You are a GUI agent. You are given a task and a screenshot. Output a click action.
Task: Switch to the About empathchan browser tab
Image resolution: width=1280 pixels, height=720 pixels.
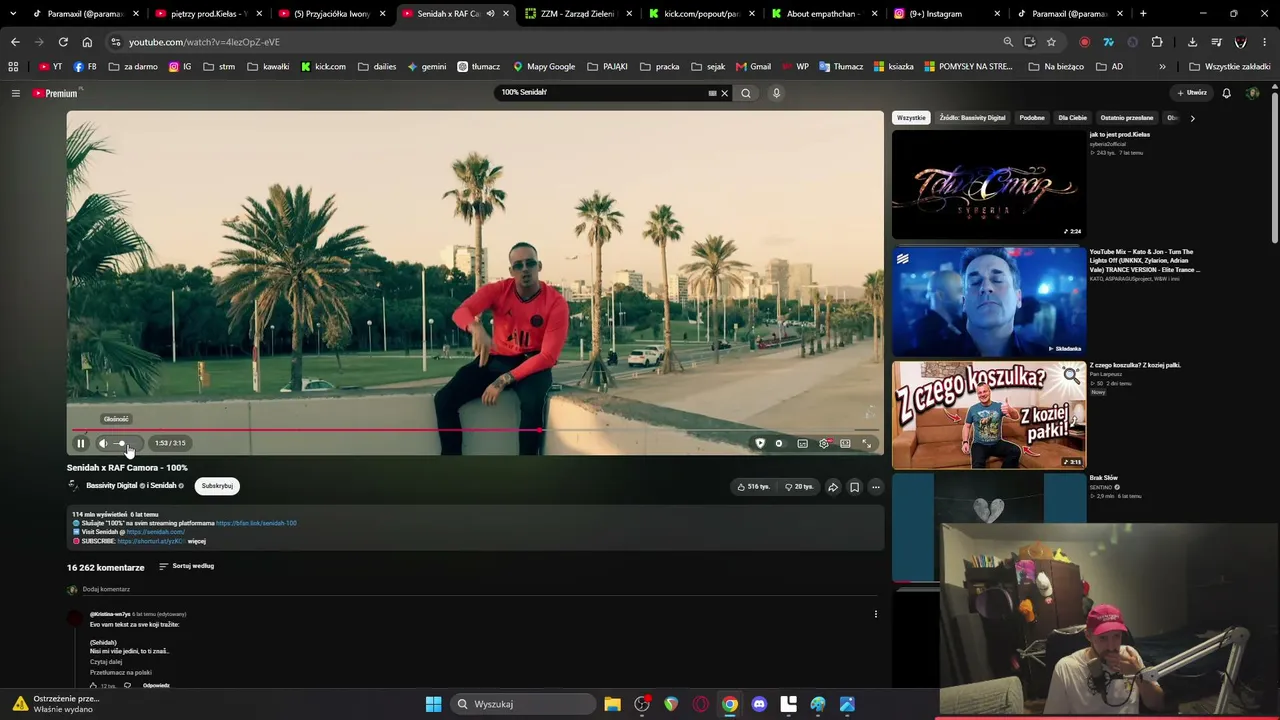[825, 14]
